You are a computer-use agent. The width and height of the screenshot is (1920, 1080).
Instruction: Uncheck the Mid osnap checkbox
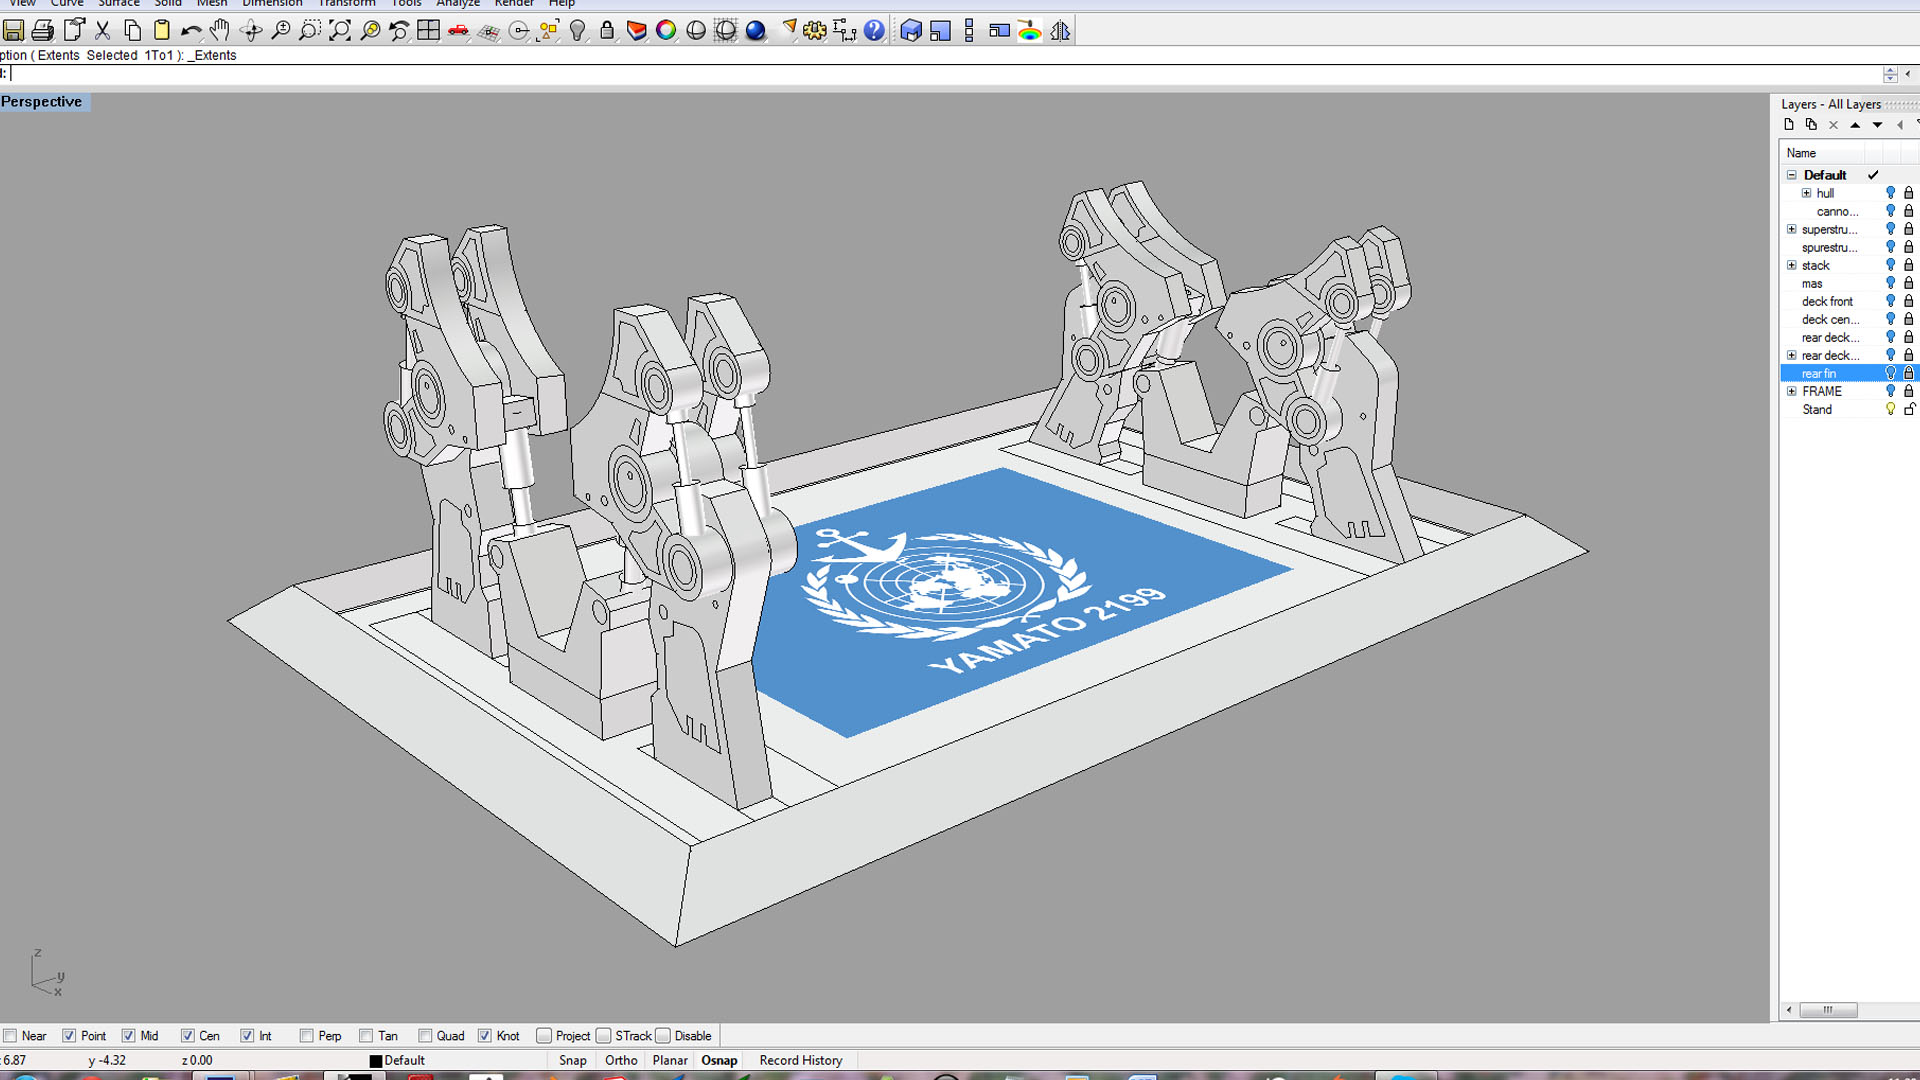coord(128,1036)
